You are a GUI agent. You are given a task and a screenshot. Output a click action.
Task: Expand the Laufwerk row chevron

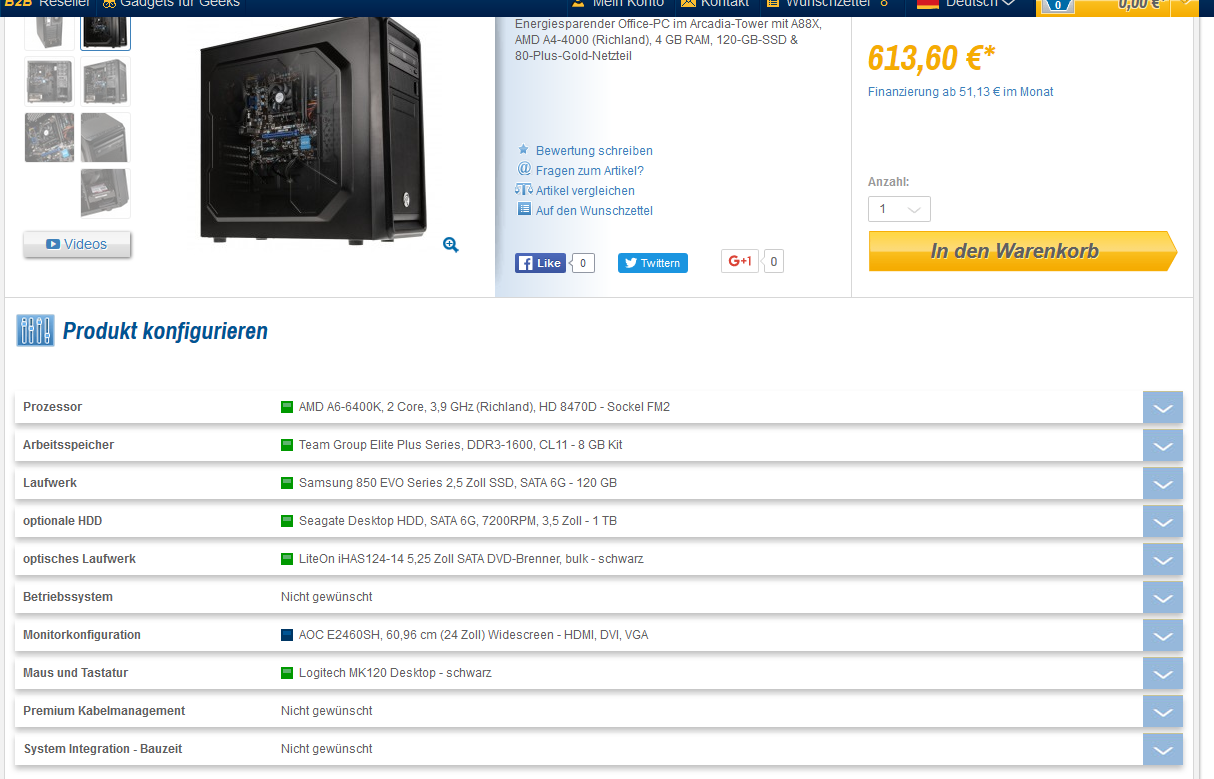click(1162, 484)
